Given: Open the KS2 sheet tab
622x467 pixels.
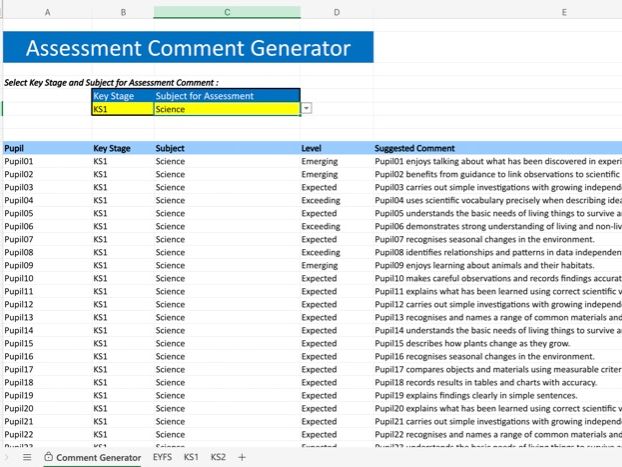Looking at the screenshot, I should coord(218,457).
